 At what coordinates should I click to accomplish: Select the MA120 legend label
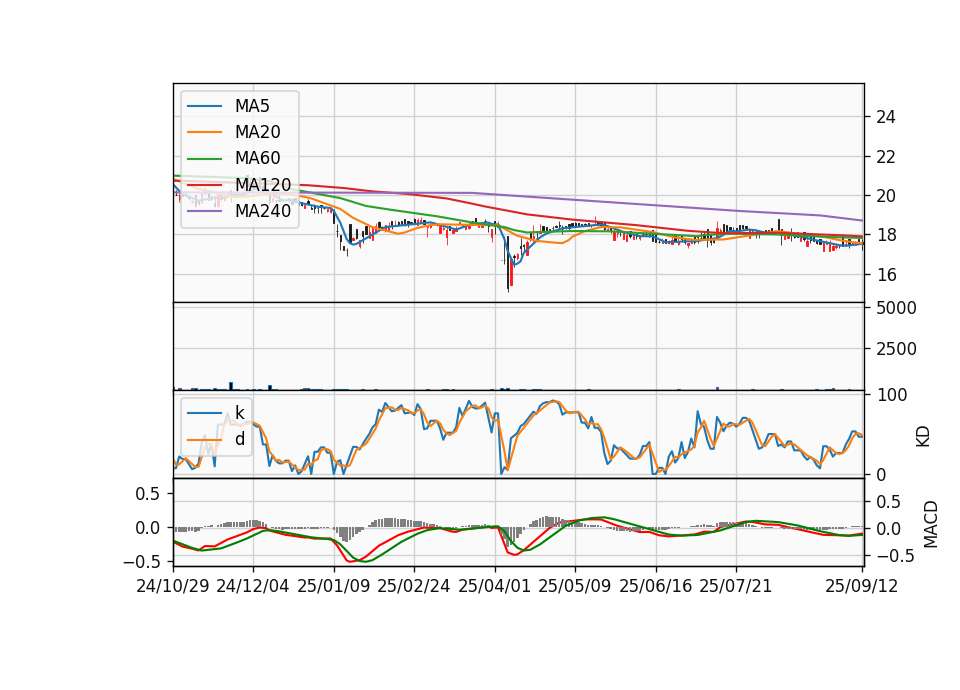pyautogui.click(x=263, y=185)
